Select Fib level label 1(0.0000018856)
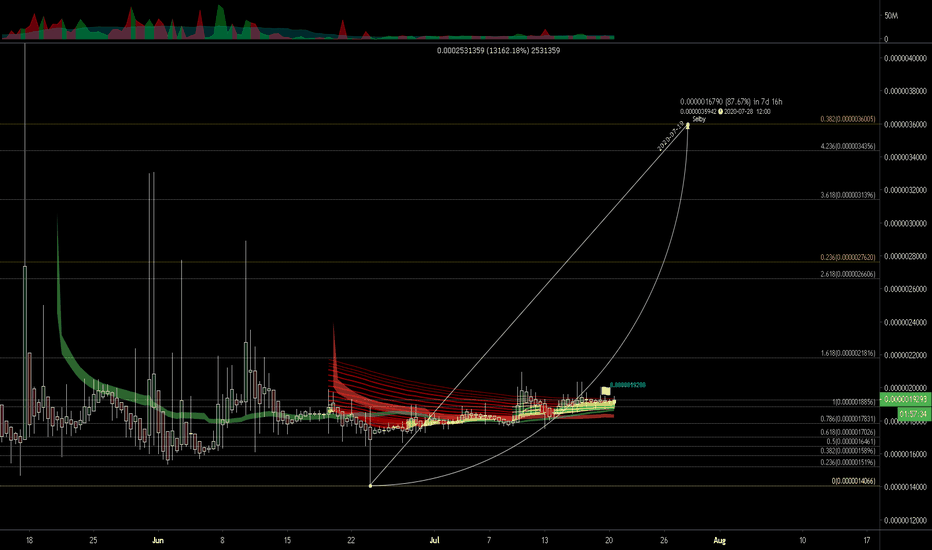The height and width of the screenshot is (550, 932). (854, 402)
